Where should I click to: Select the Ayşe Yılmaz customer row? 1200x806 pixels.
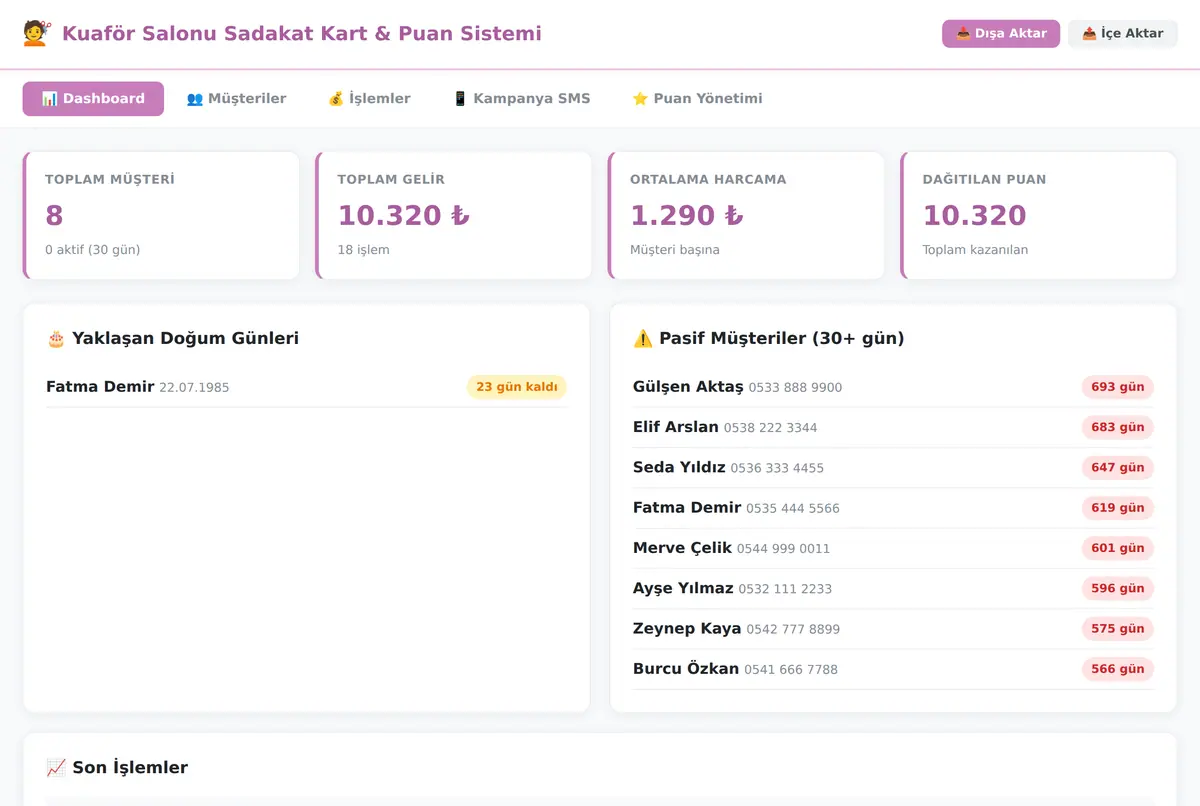(893, 588)
